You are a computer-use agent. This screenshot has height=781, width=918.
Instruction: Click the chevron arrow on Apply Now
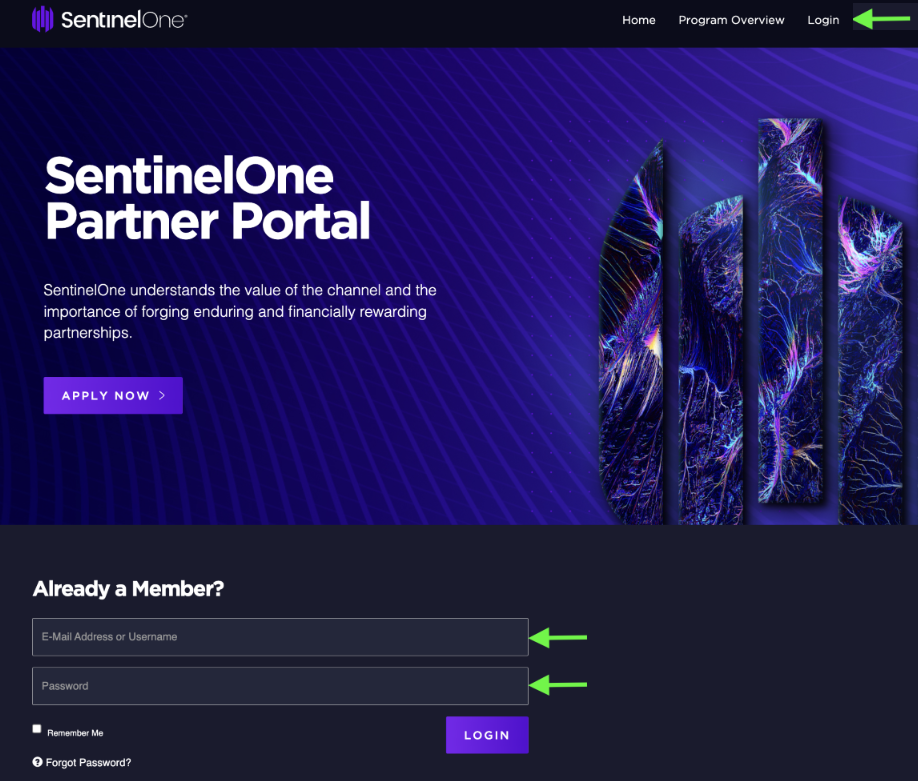pos(162,396)
